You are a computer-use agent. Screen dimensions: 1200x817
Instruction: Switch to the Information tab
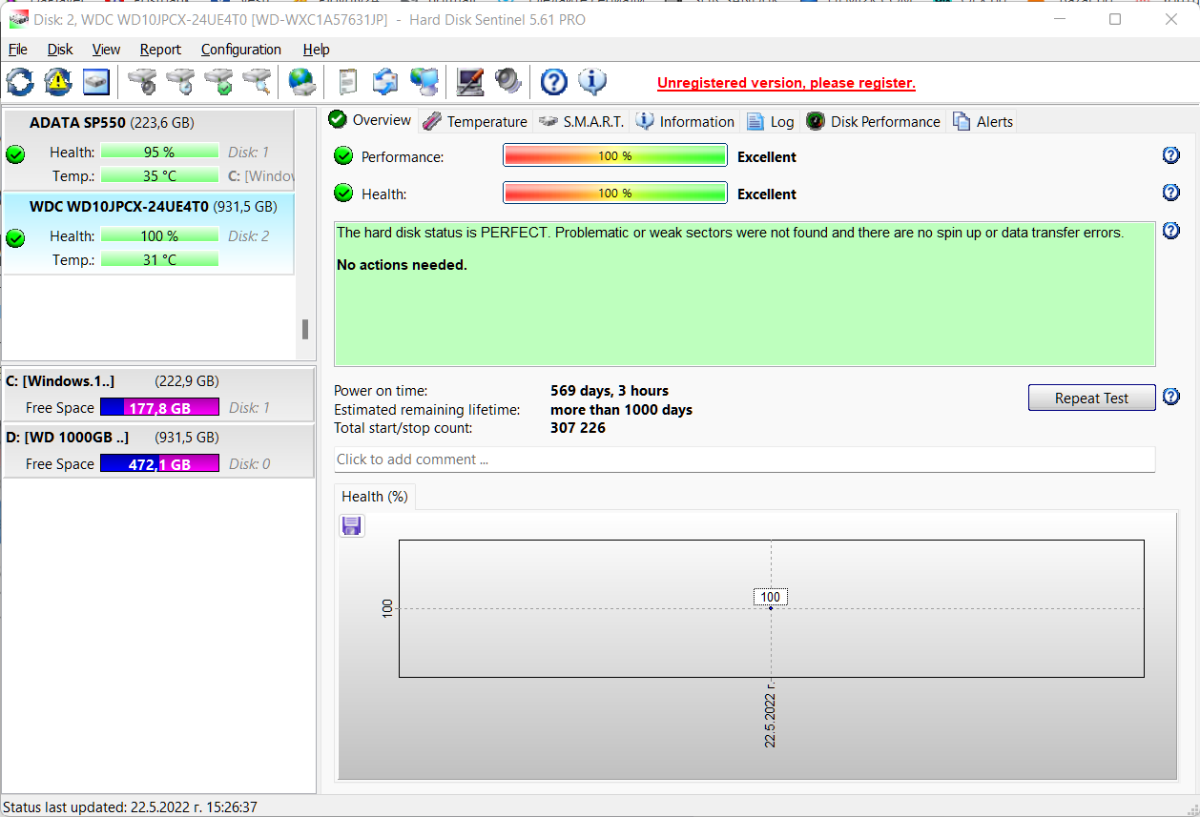pos(685,121)
